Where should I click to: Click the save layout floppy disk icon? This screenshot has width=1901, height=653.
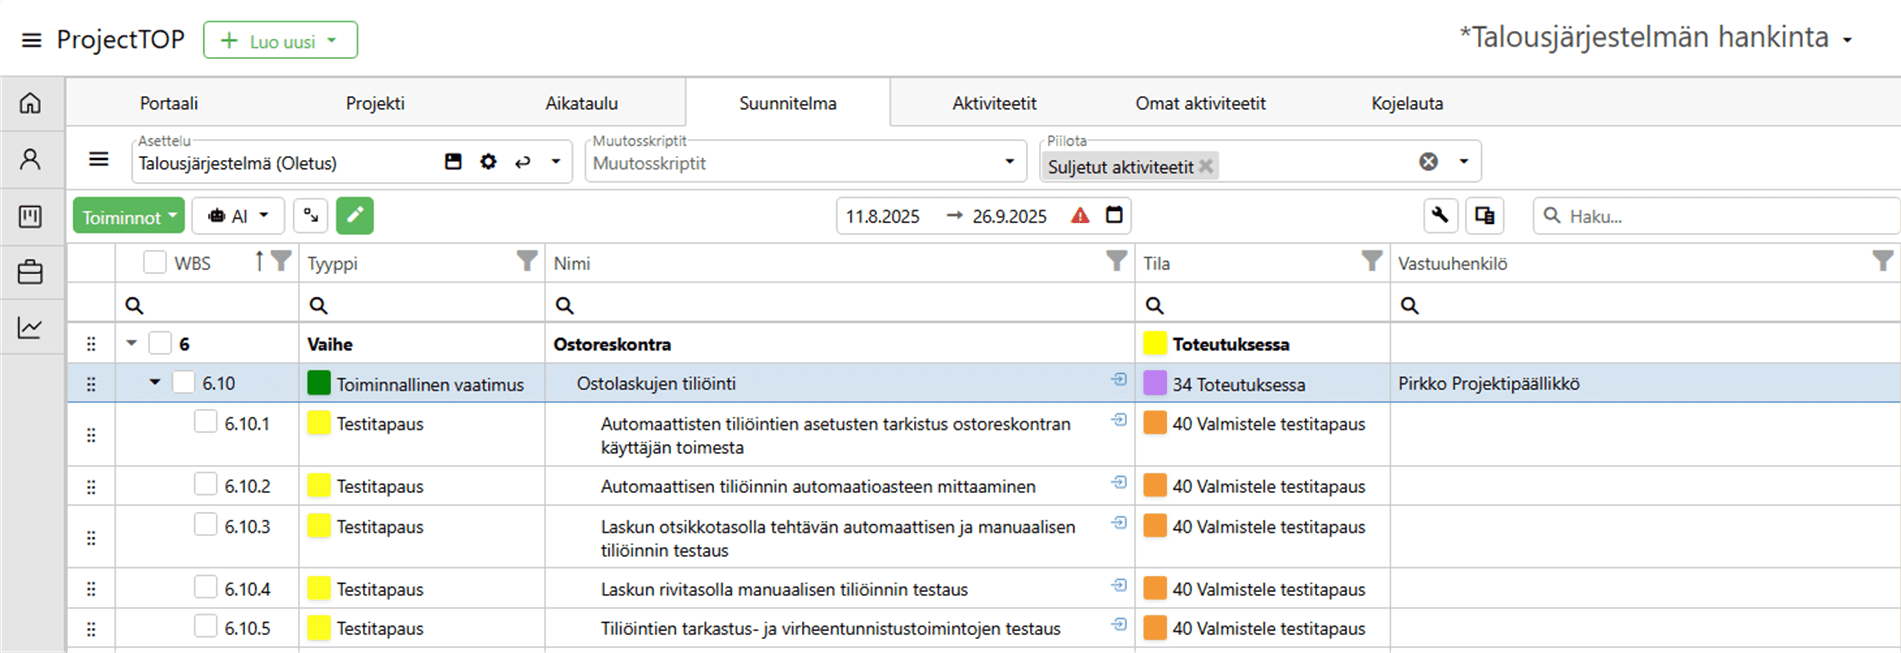point(453,162)
